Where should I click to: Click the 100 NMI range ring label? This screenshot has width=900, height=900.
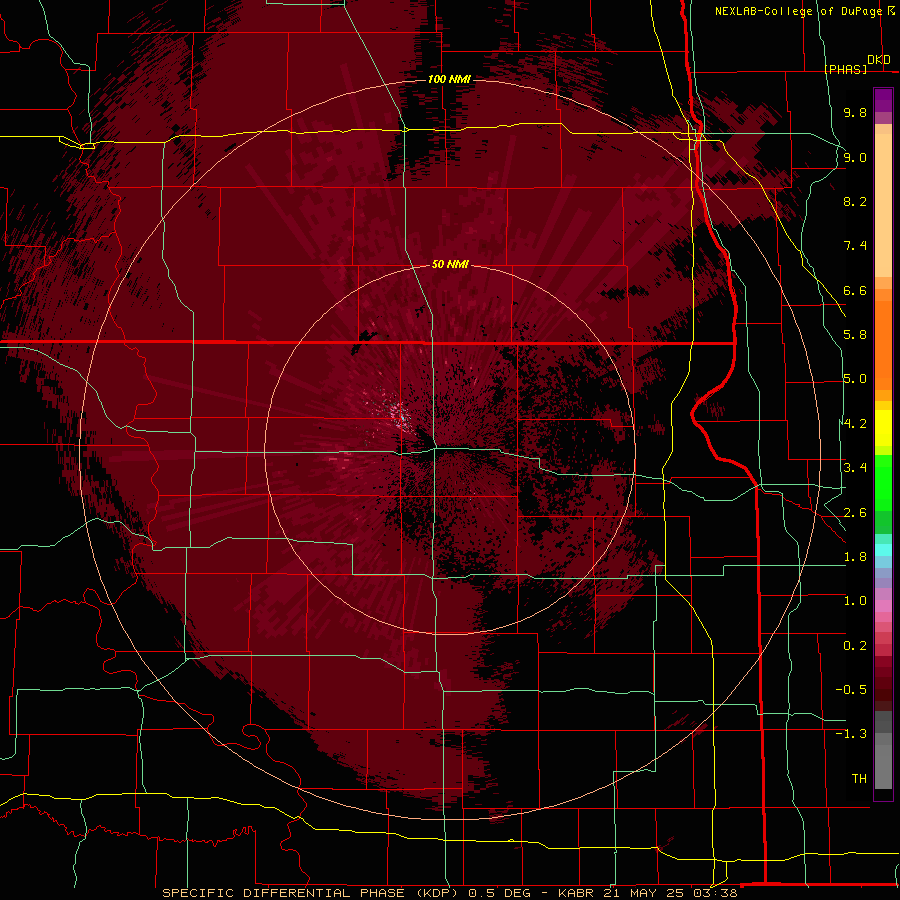[x=449, y=79]
